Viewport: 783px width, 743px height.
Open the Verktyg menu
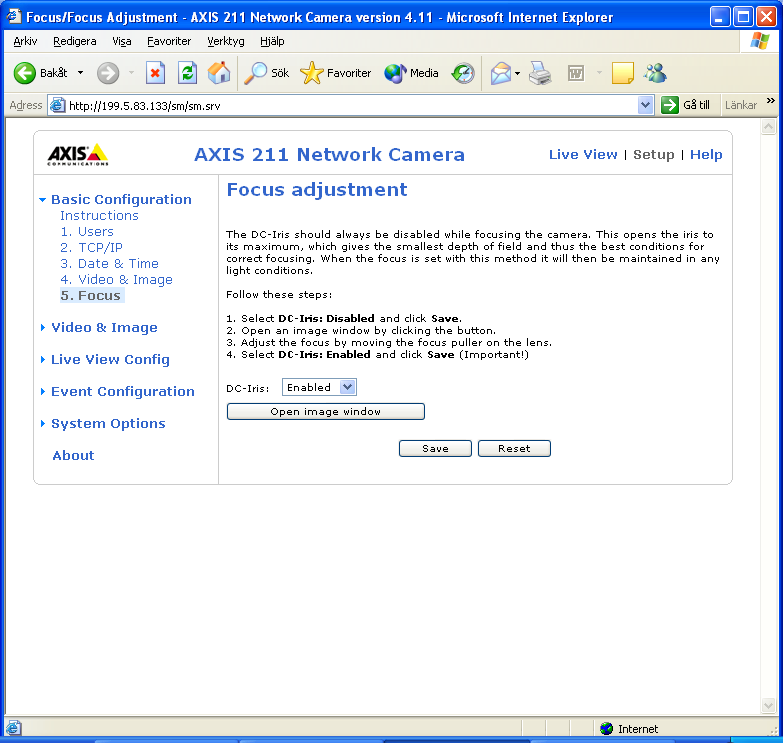226,41
